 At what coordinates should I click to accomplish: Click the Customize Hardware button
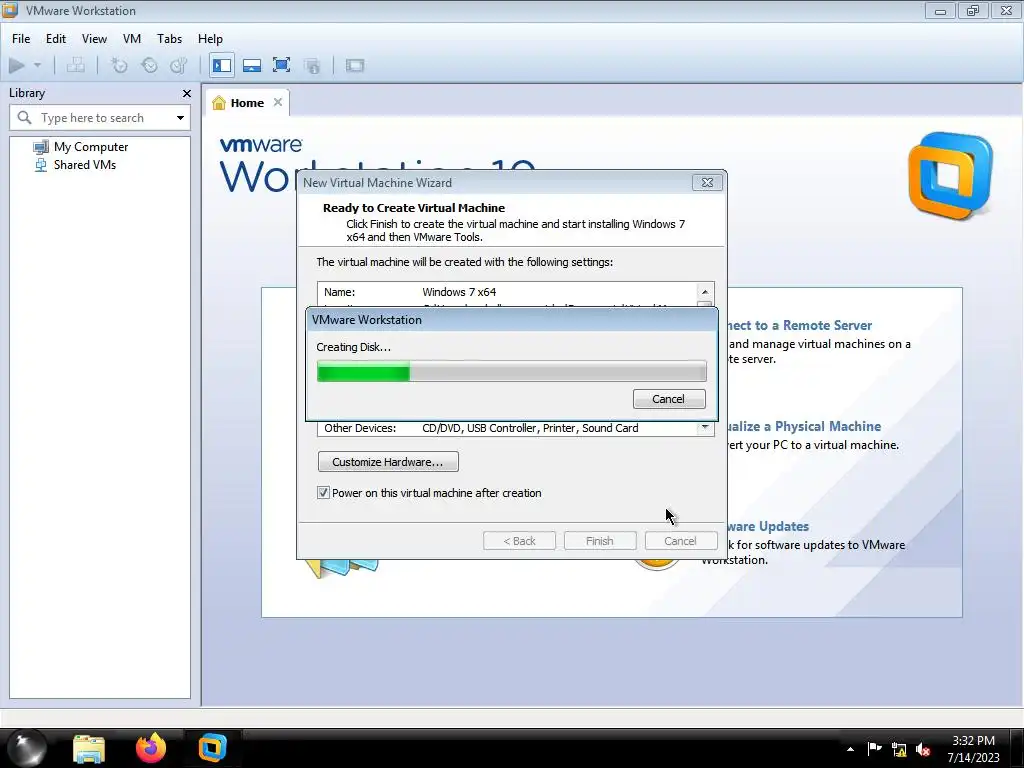point(388,462)
